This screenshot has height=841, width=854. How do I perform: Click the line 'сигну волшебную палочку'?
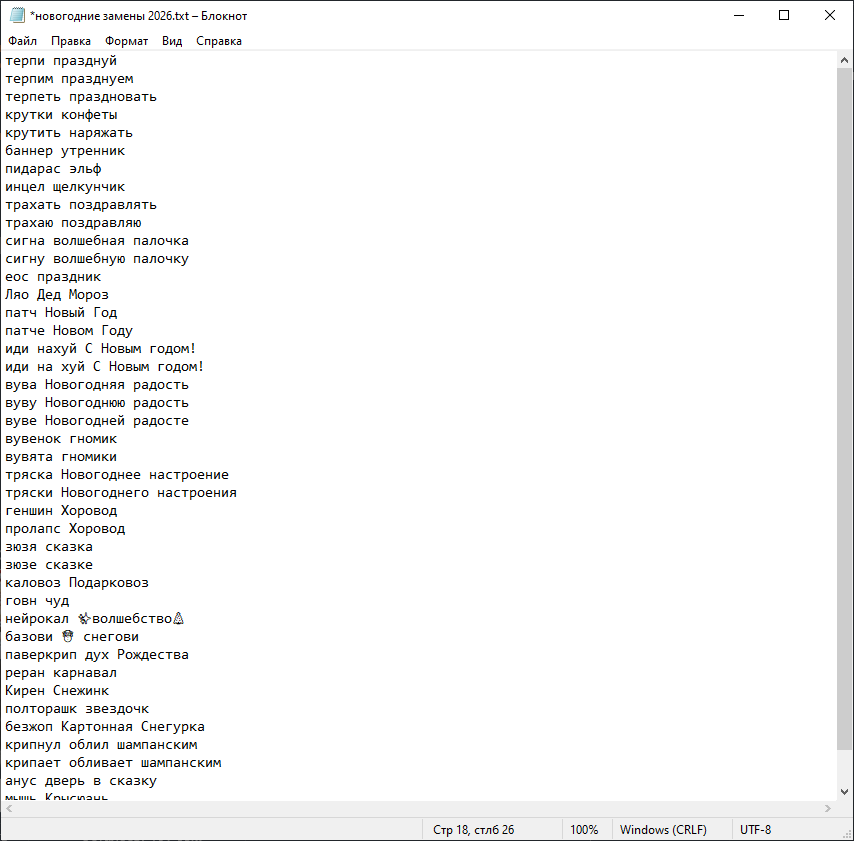97,259
